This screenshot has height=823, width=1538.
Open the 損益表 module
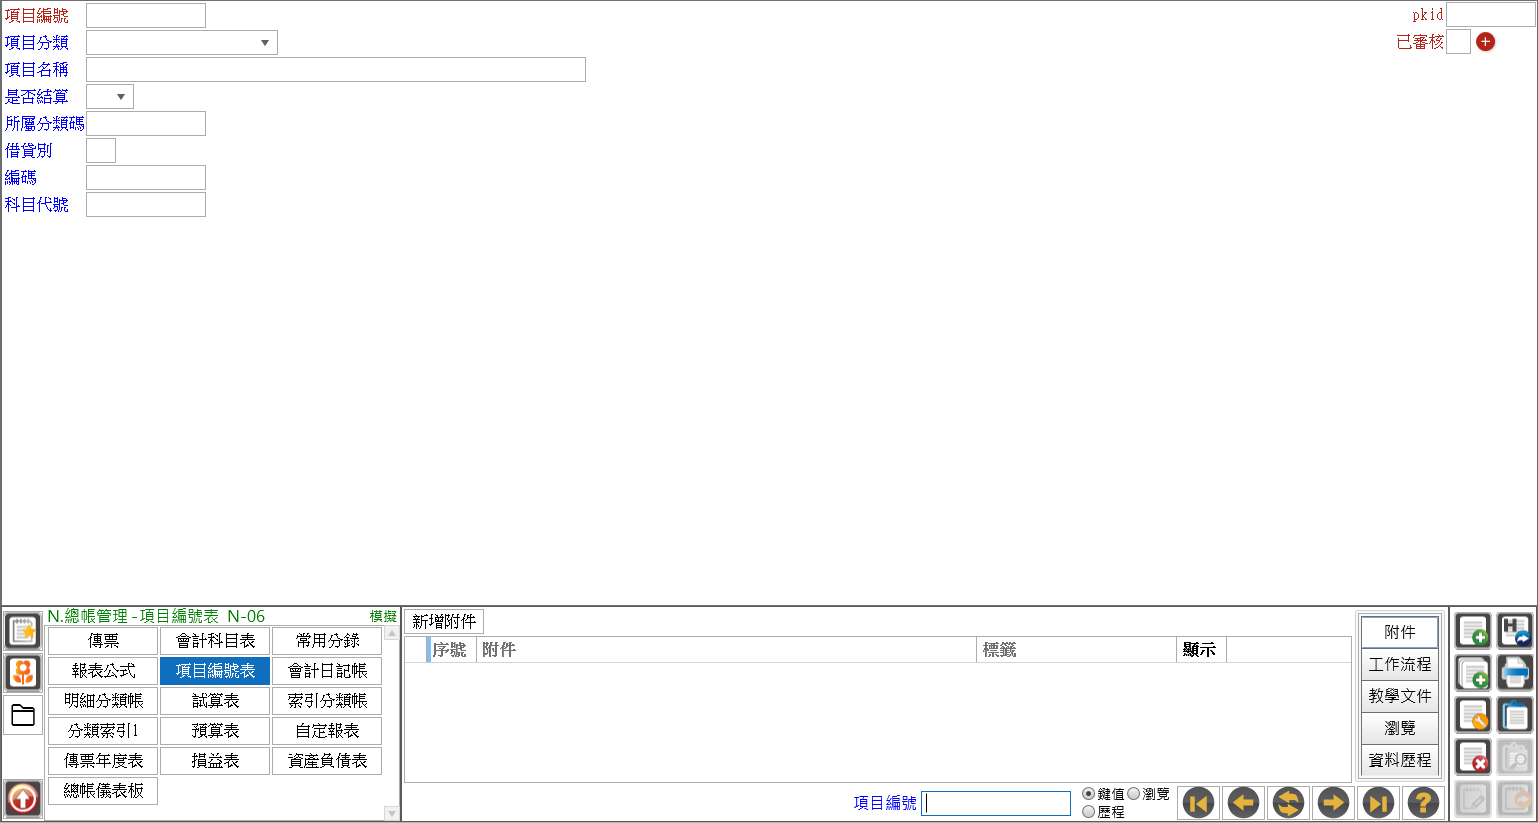tap(215, 761)
